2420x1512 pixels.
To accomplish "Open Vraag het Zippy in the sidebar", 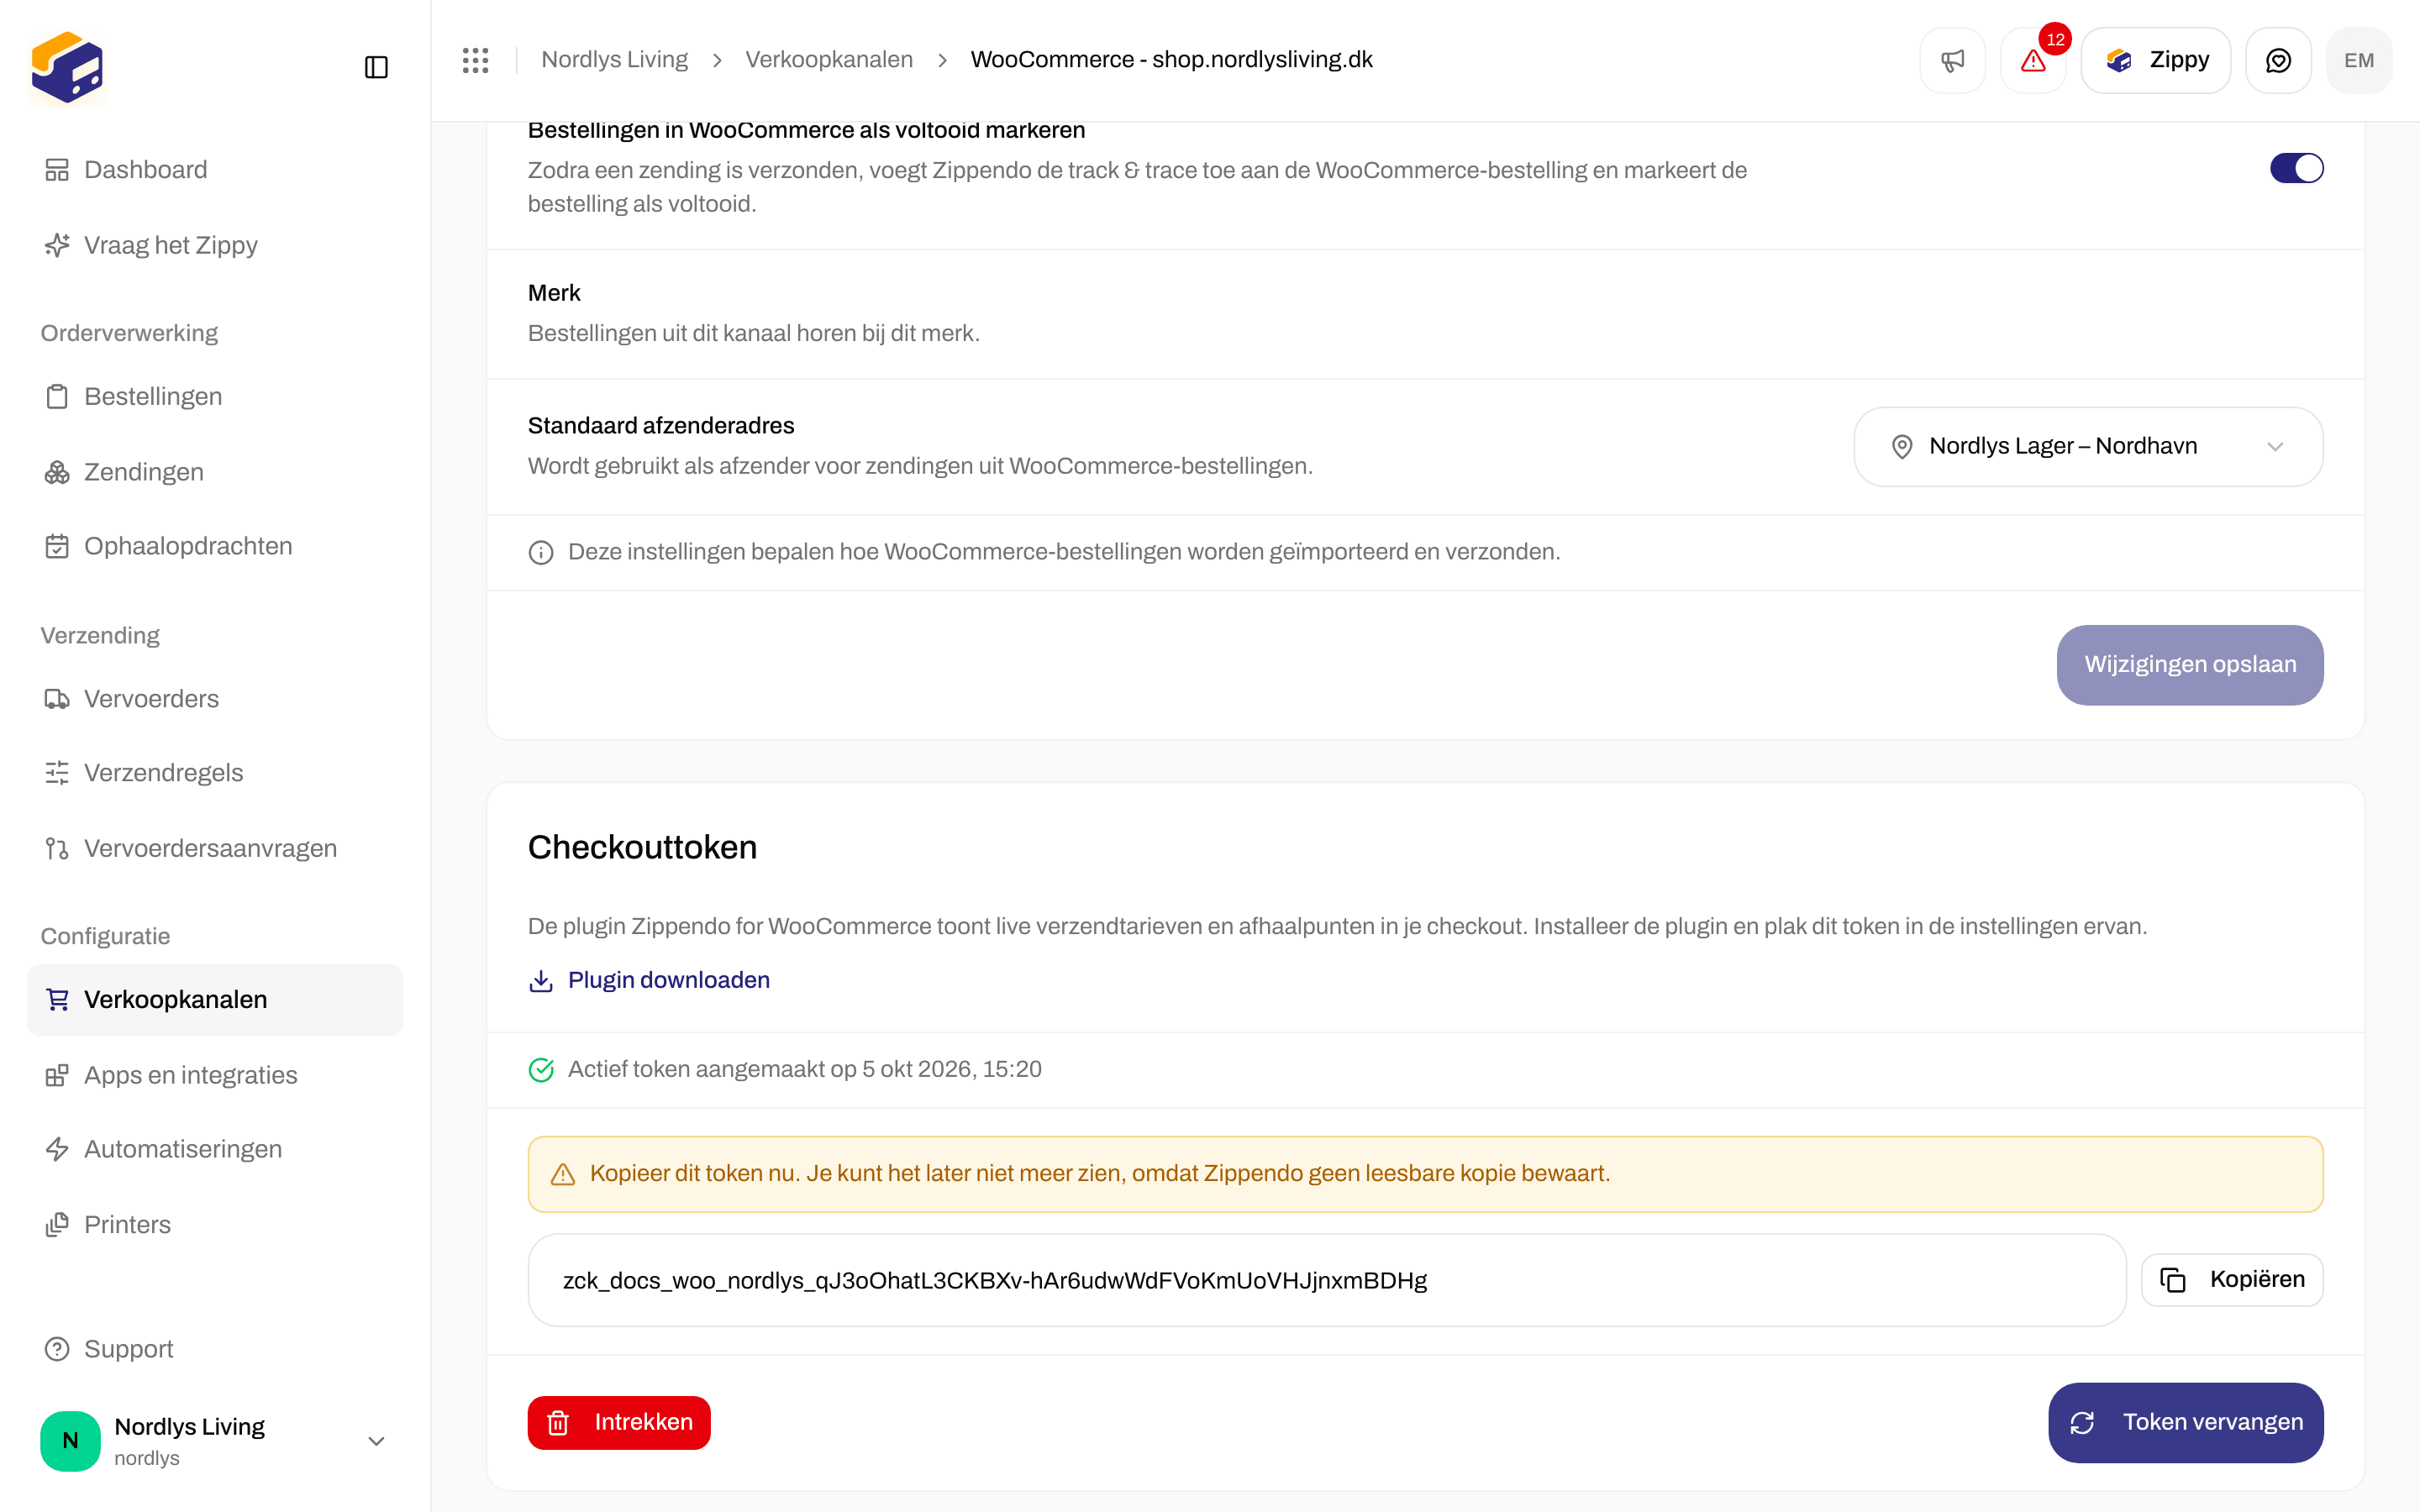I will [x=214, y=245].
